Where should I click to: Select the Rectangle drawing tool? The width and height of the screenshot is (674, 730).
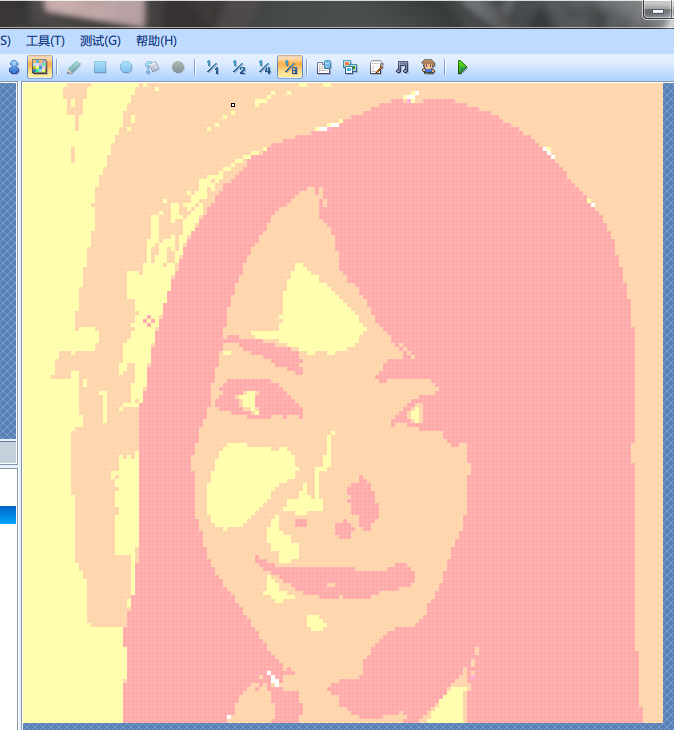pyautogui.click(x=100, y=68)
